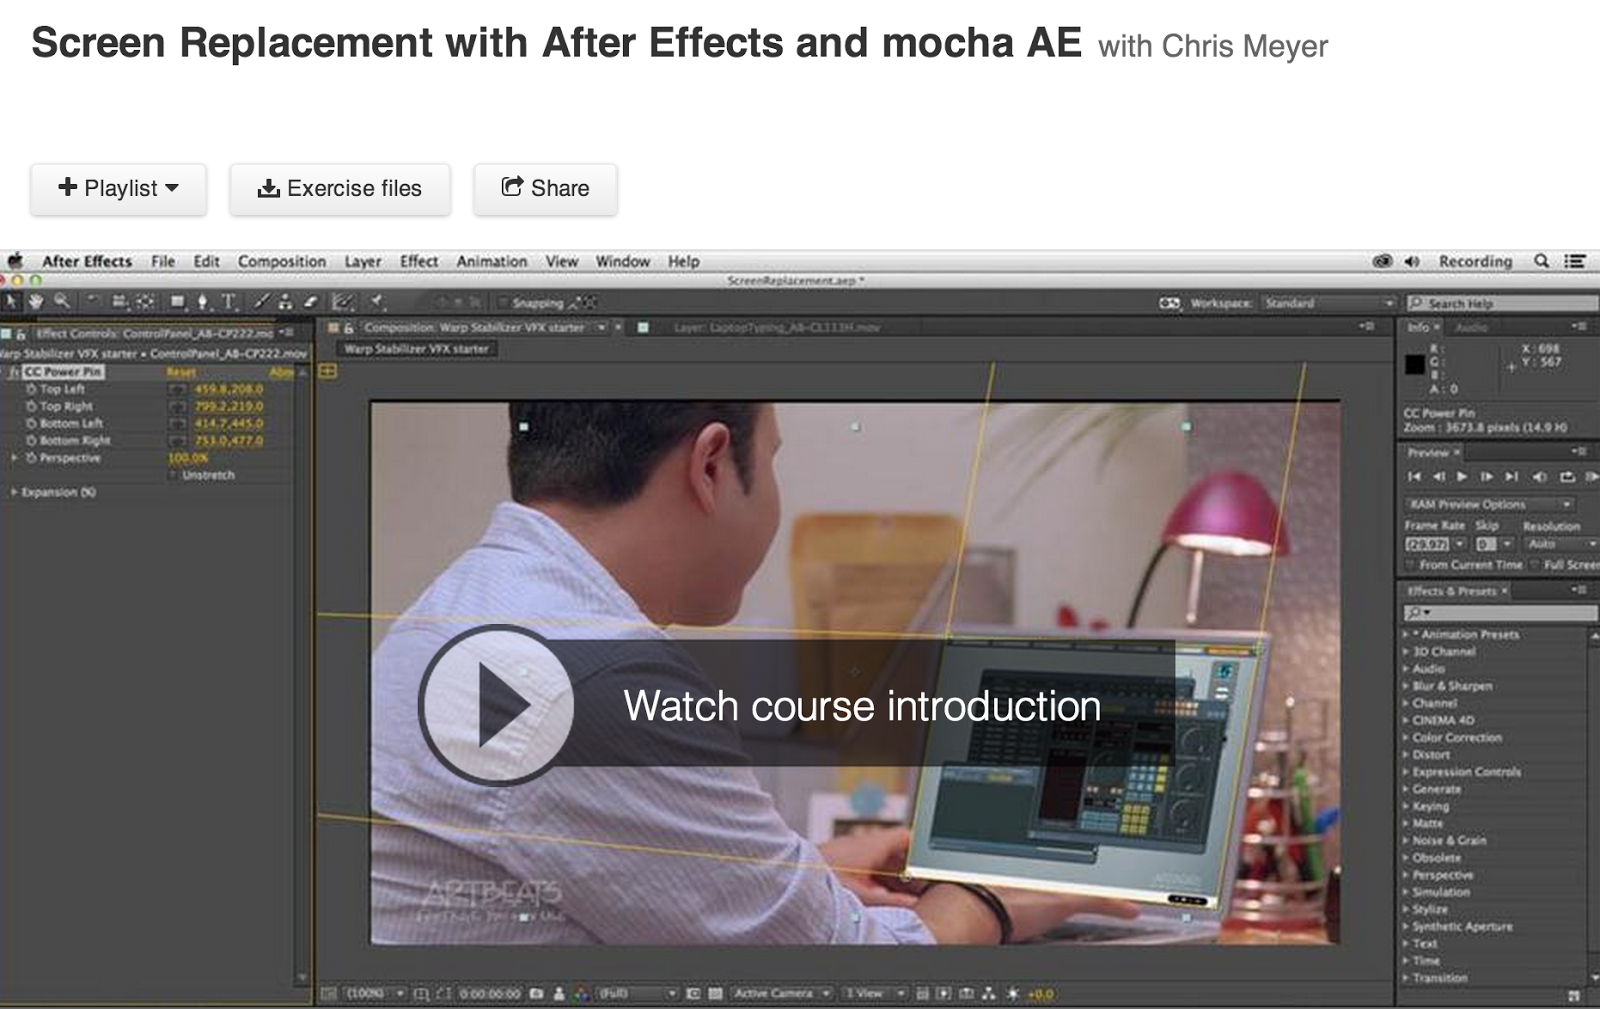Expand the Expansion (%) property
Image resolution: width=1600 pixels, height=1009 pixels.
(x=13, y=492)
